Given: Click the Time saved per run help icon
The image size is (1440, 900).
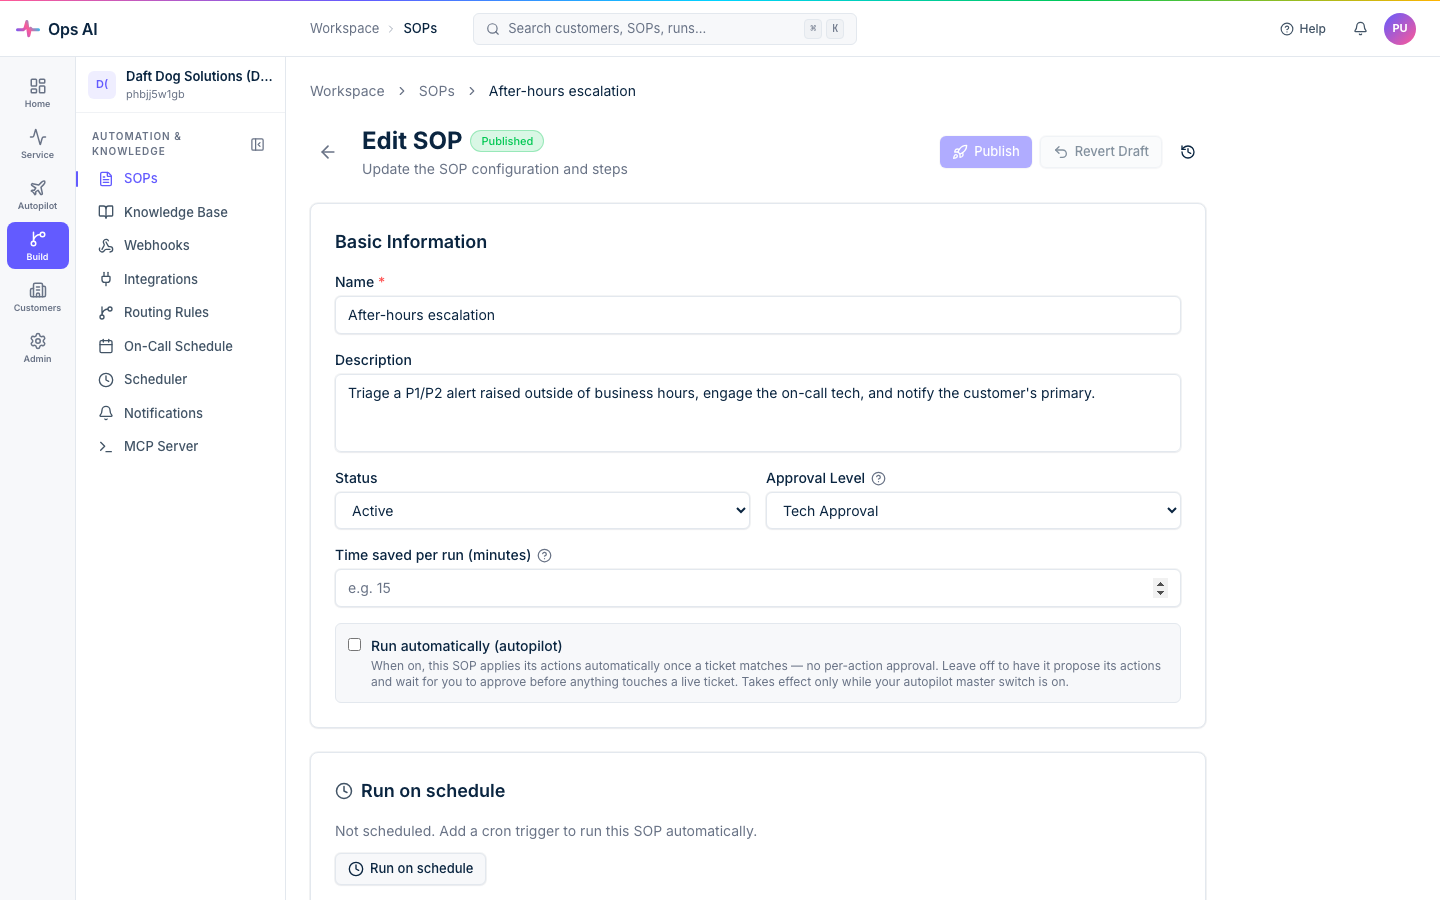Looking at the screenshot, I should coord(545,556).
